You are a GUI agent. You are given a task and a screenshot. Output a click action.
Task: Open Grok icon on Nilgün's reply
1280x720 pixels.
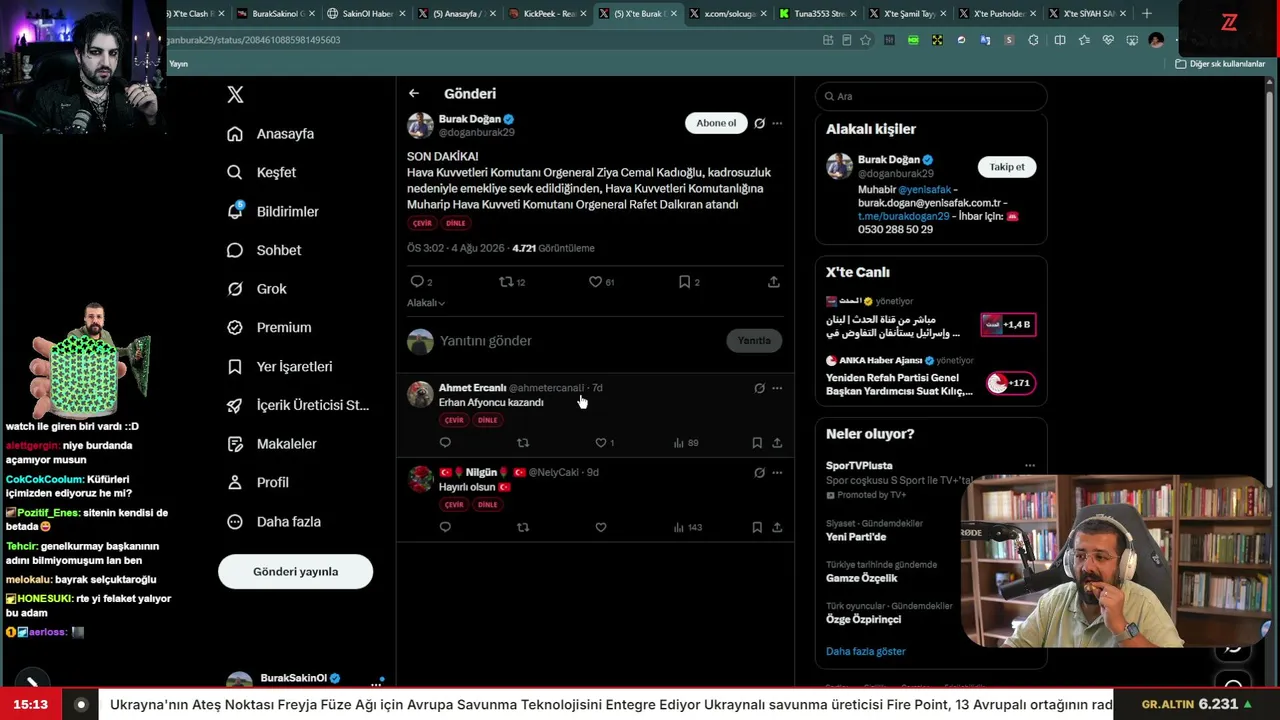point(759,473)
